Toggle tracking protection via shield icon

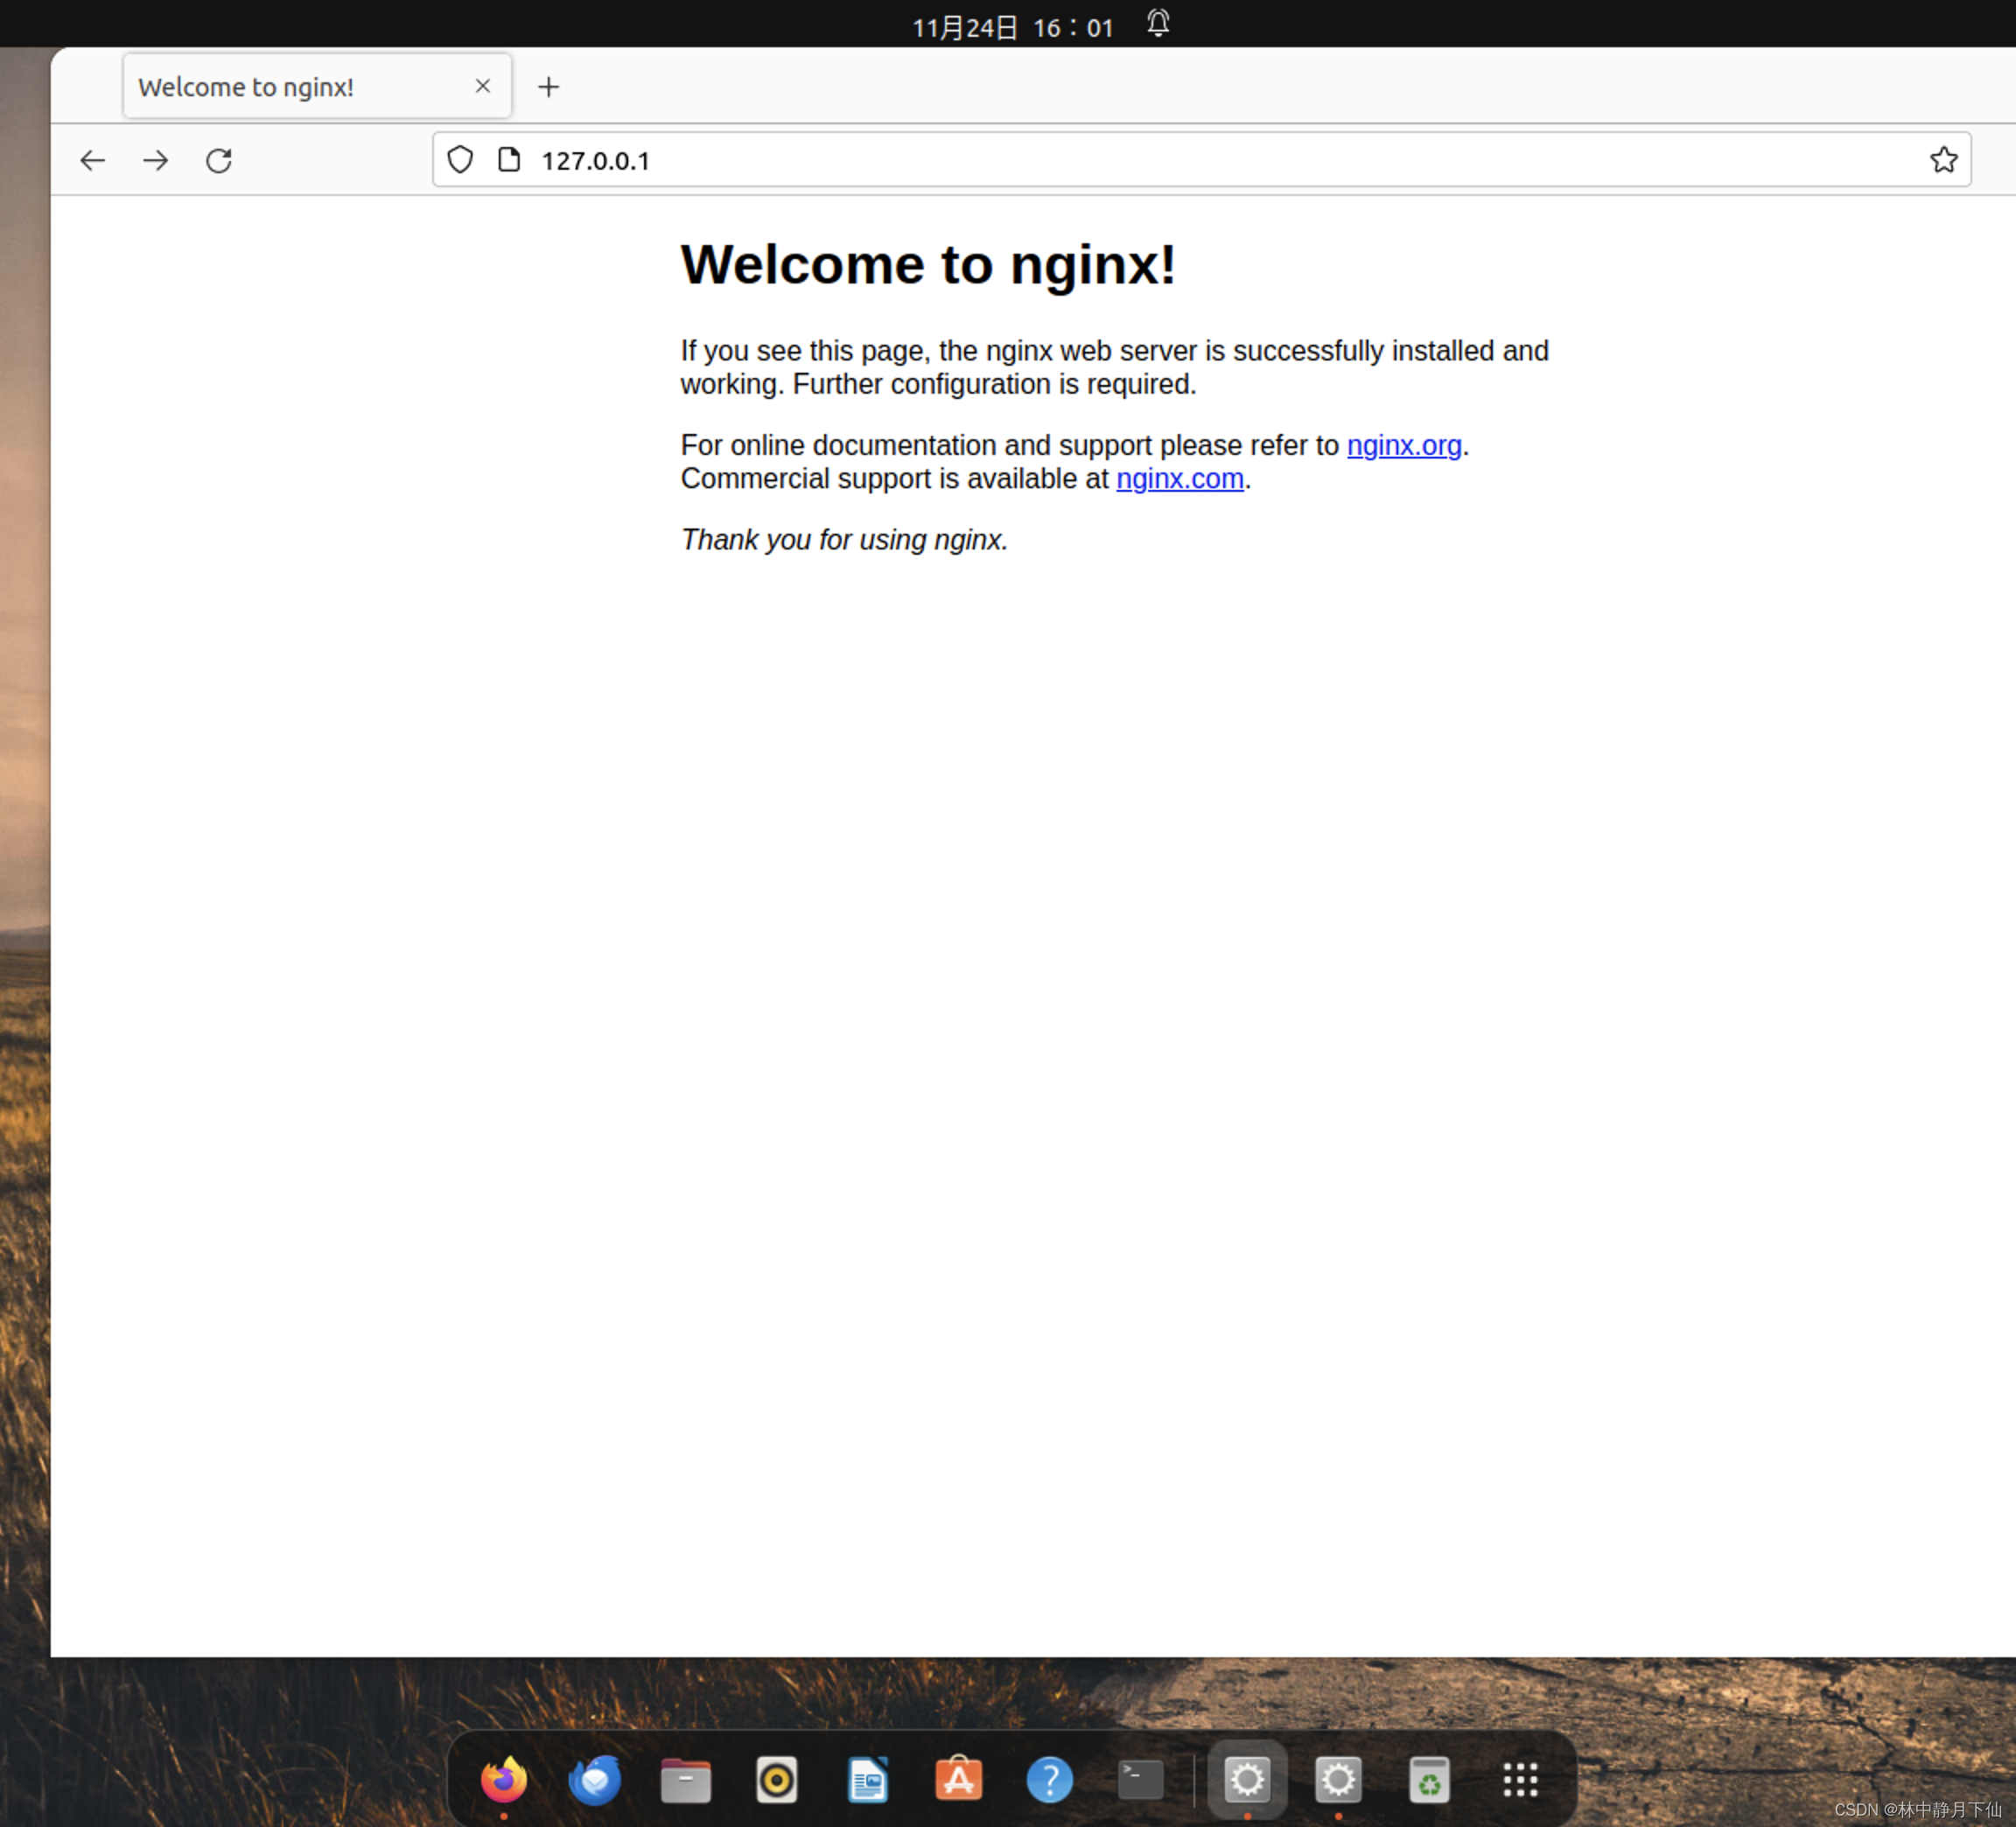460,159
